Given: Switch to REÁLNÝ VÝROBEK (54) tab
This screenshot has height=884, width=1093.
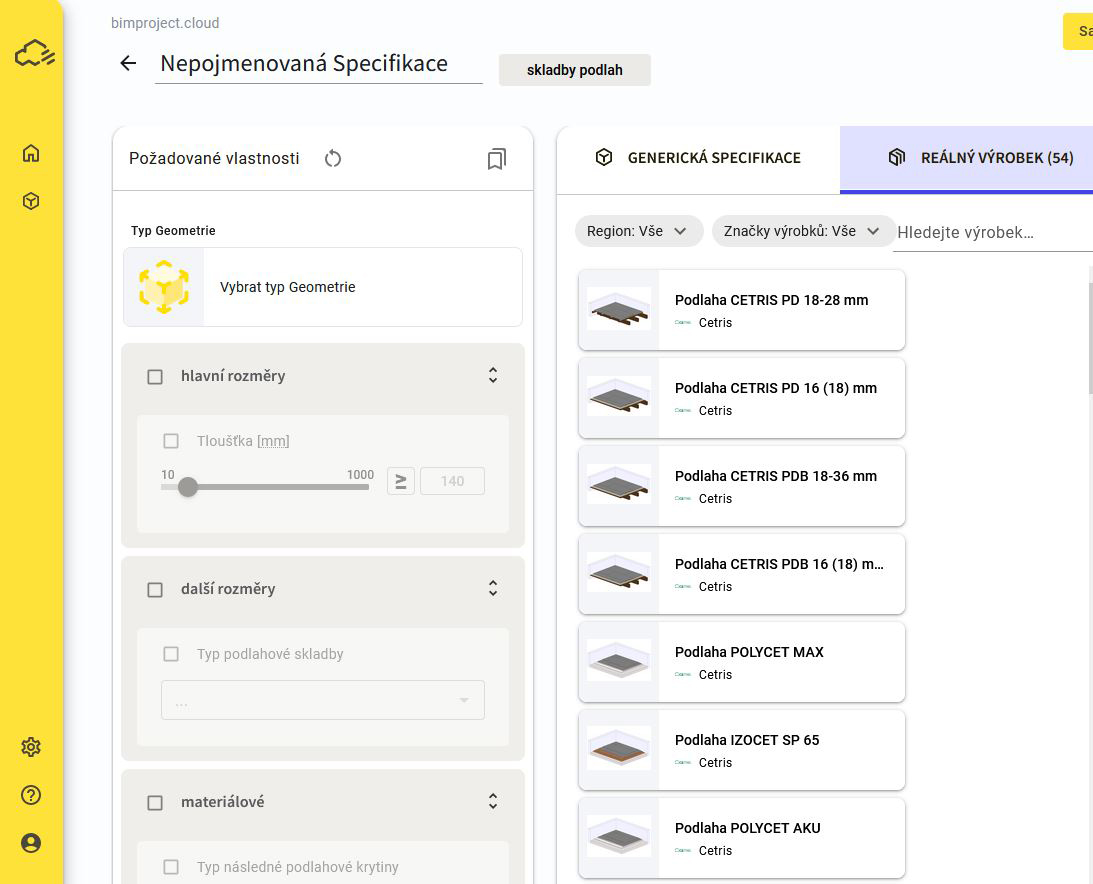Looking at the screenshot, I should (966, 158).
